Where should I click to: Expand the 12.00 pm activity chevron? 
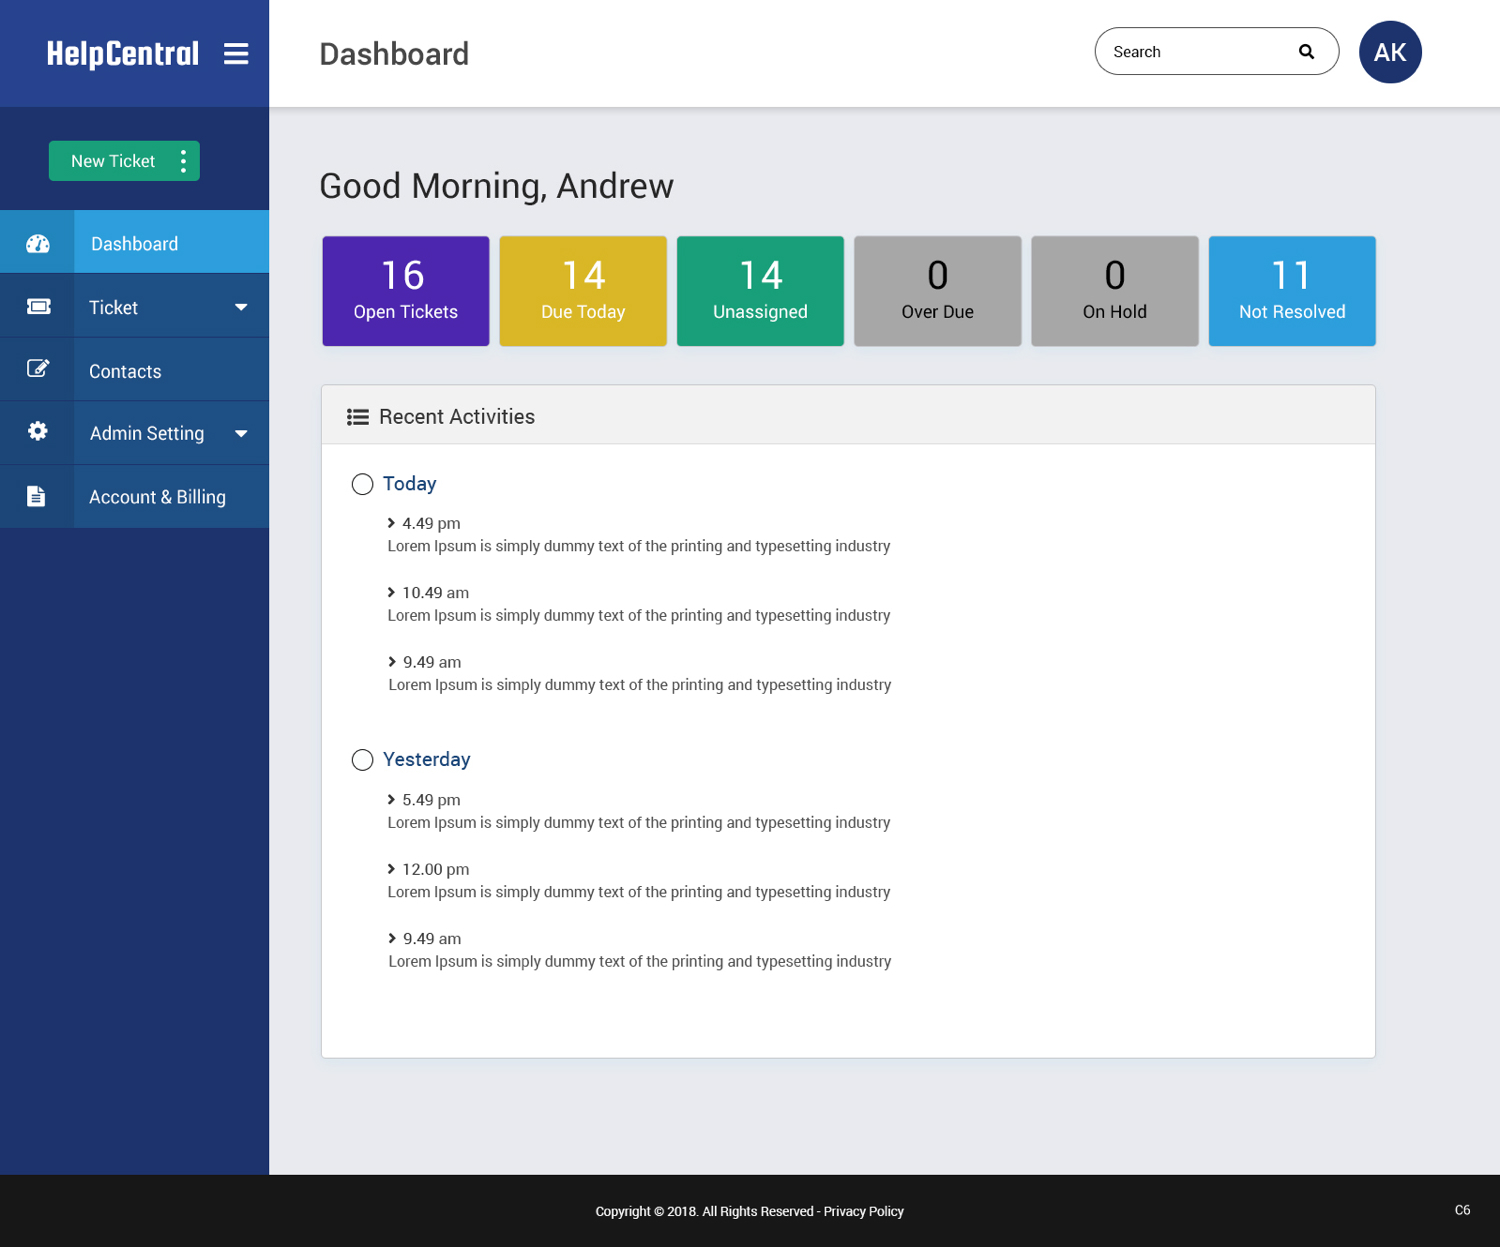pos(391,869)
